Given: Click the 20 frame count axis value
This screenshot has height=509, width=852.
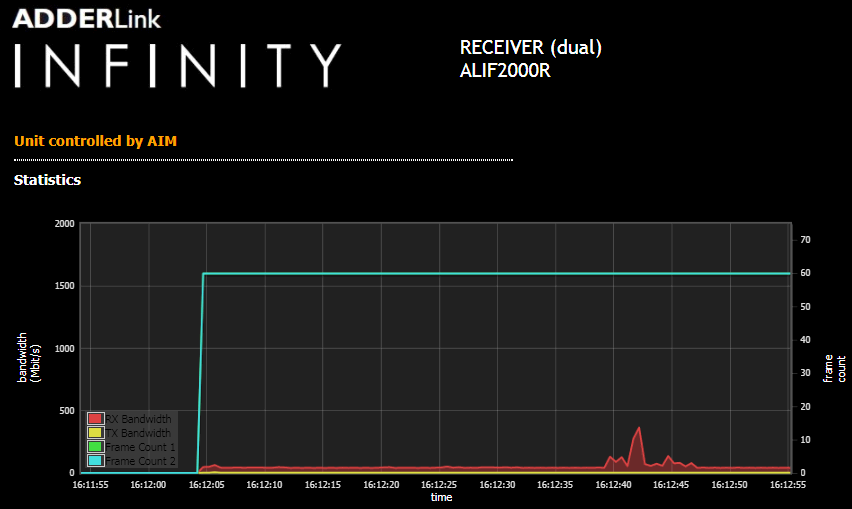Looking at the screenshot, I should [805, 407].
